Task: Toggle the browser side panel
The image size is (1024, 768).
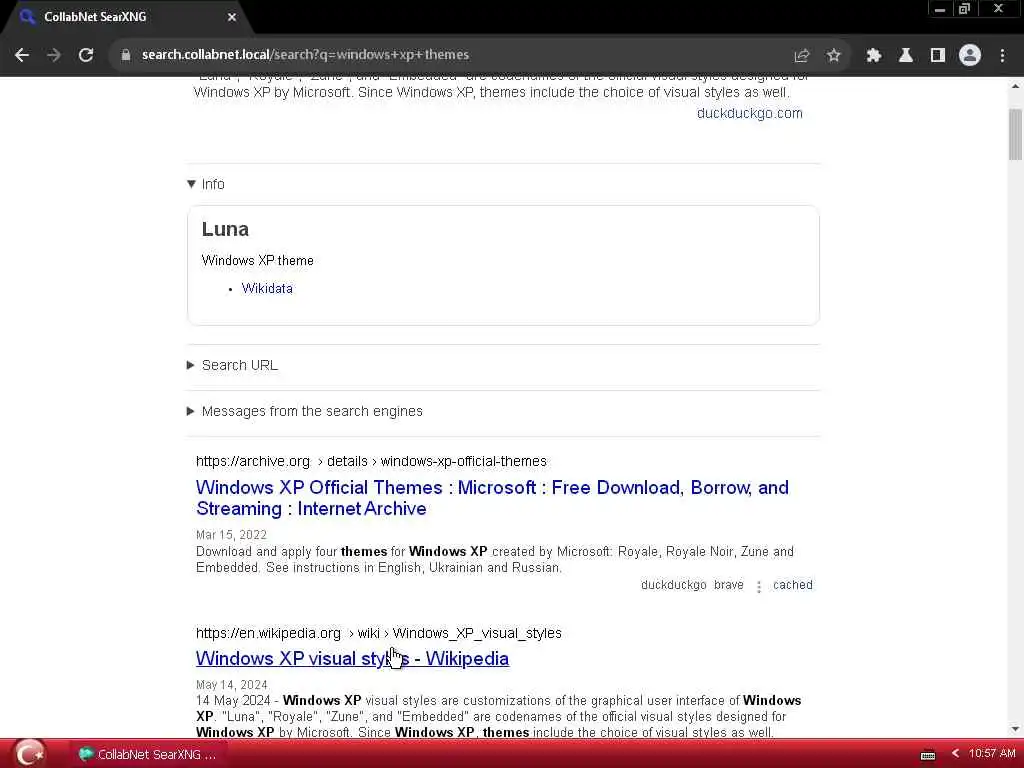Action: pos(938,55)
